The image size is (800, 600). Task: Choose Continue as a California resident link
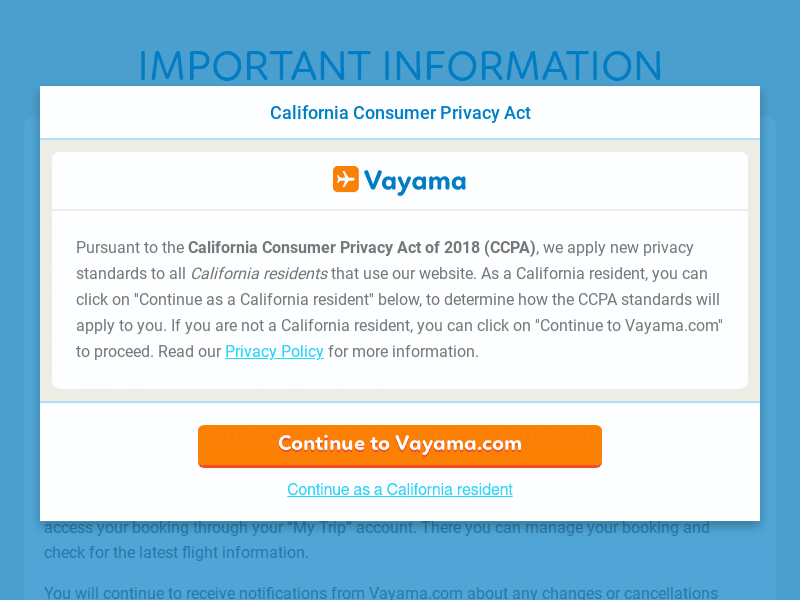click(x=400, y=489)
